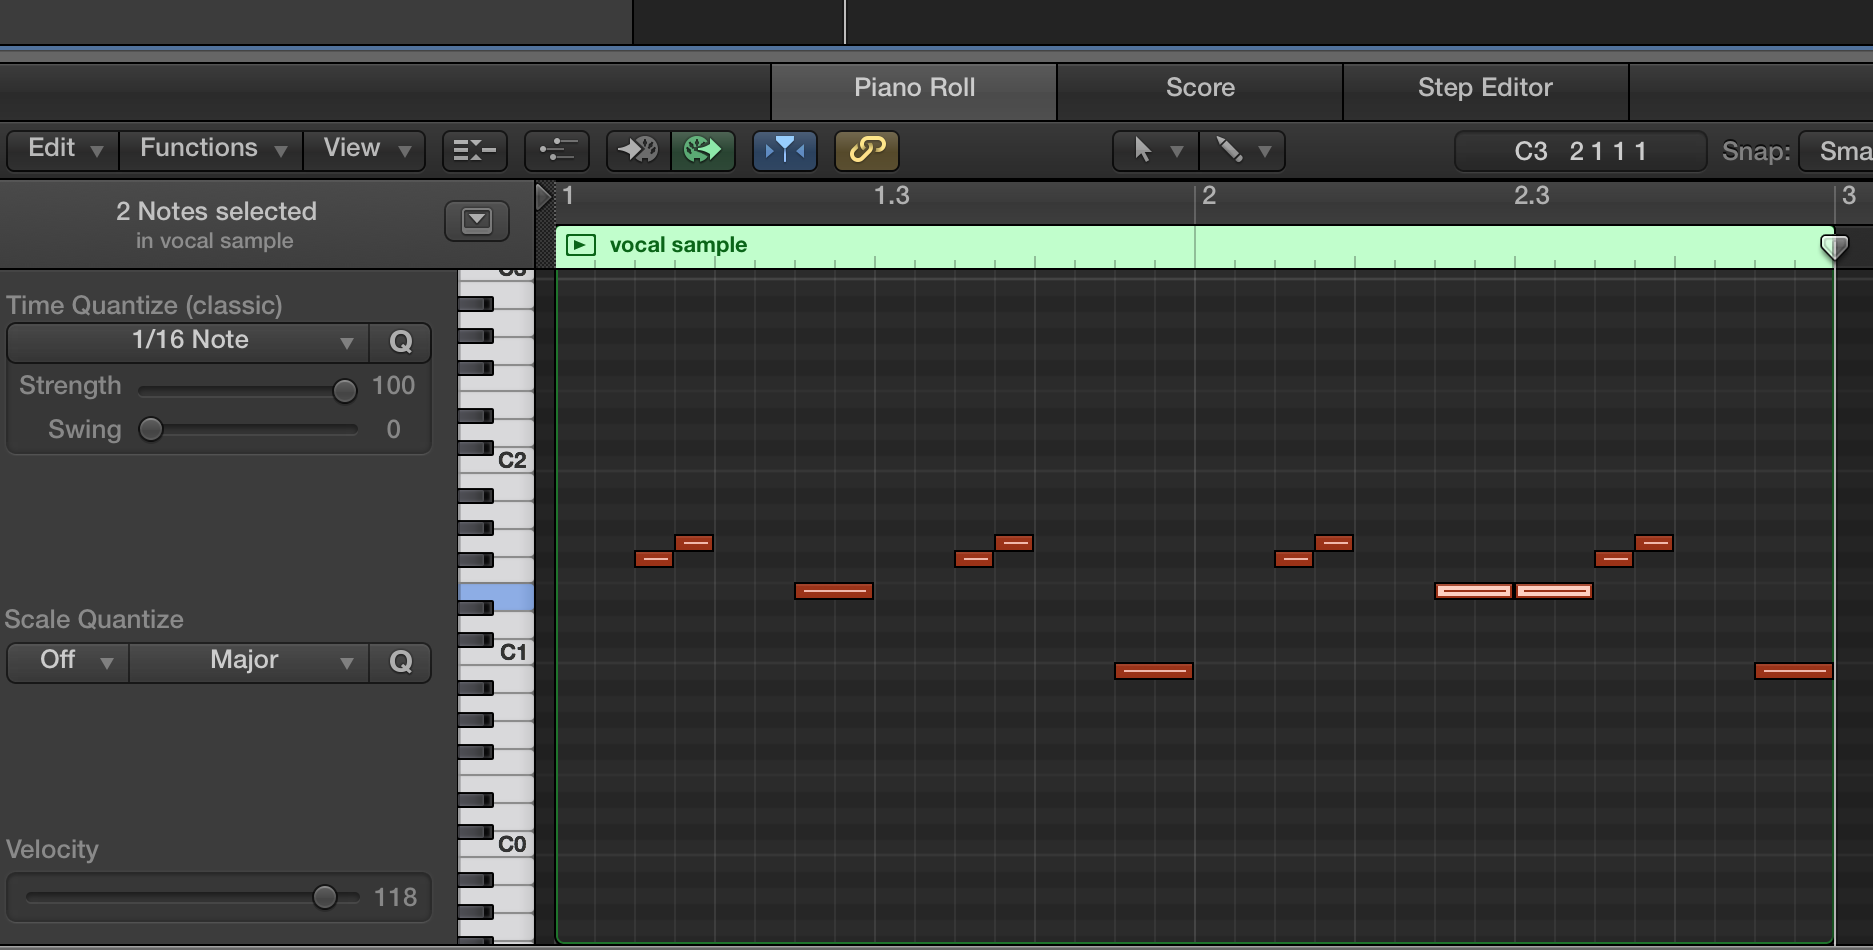
Task: Select the first selected note after 2.3
Action: [1553, 591]
